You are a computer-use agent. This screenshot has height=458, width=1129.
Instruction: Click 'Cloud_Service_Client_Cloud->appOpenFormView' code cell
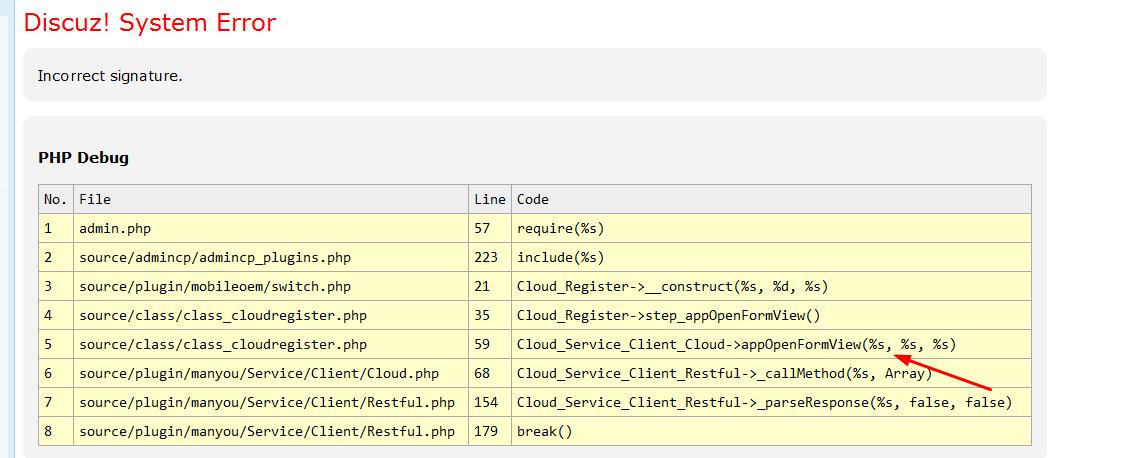(772, 344)
